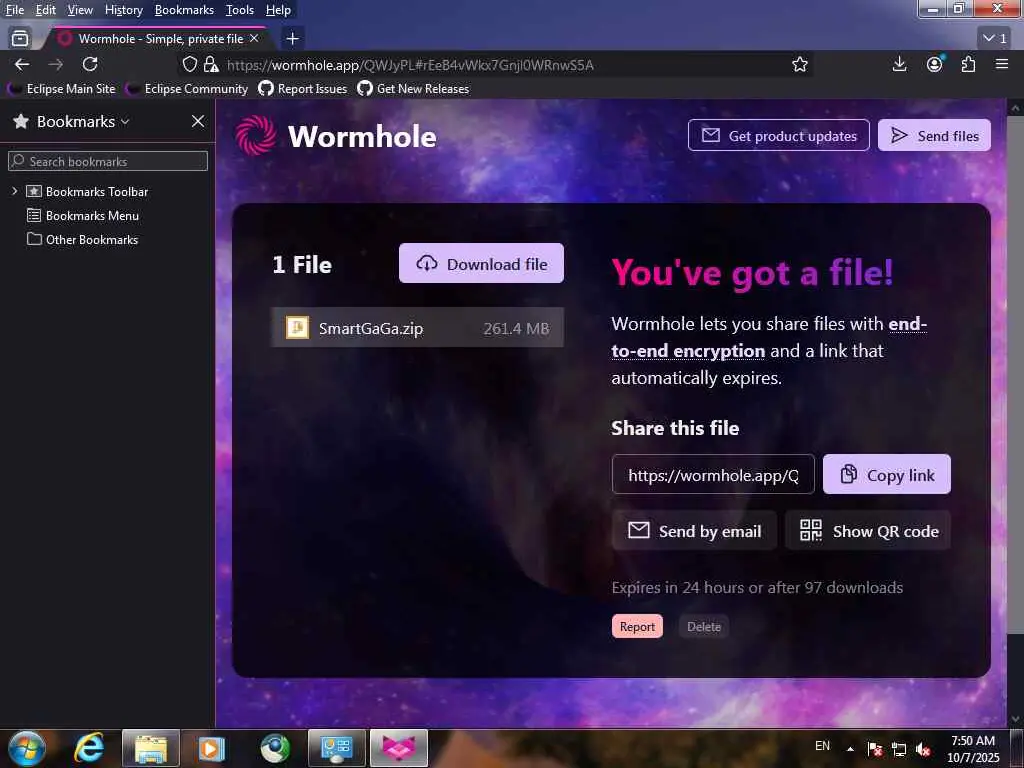Click the Delete button

click(704, 626)
